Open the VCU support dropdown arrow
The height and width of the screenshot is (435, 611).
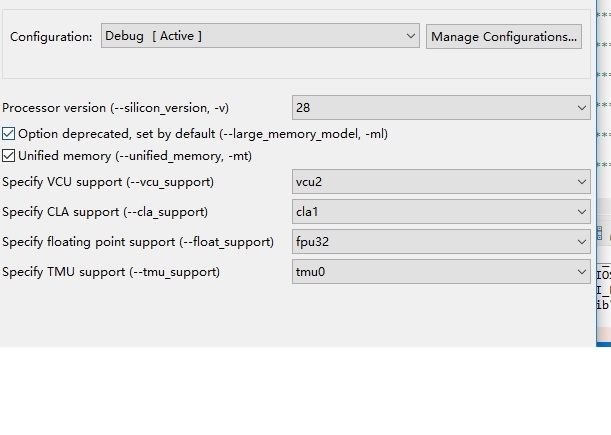(582, 182)
